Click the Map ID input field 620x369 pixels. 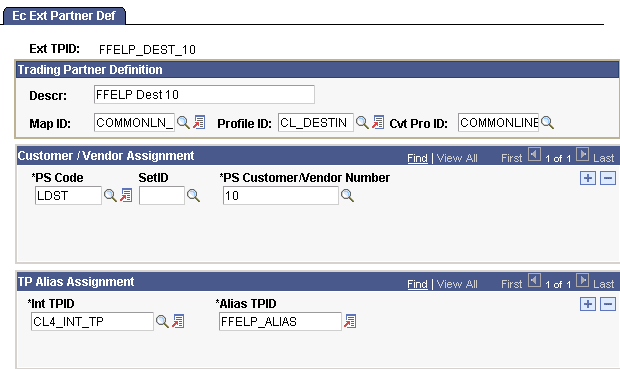click(x=134, y=123)
